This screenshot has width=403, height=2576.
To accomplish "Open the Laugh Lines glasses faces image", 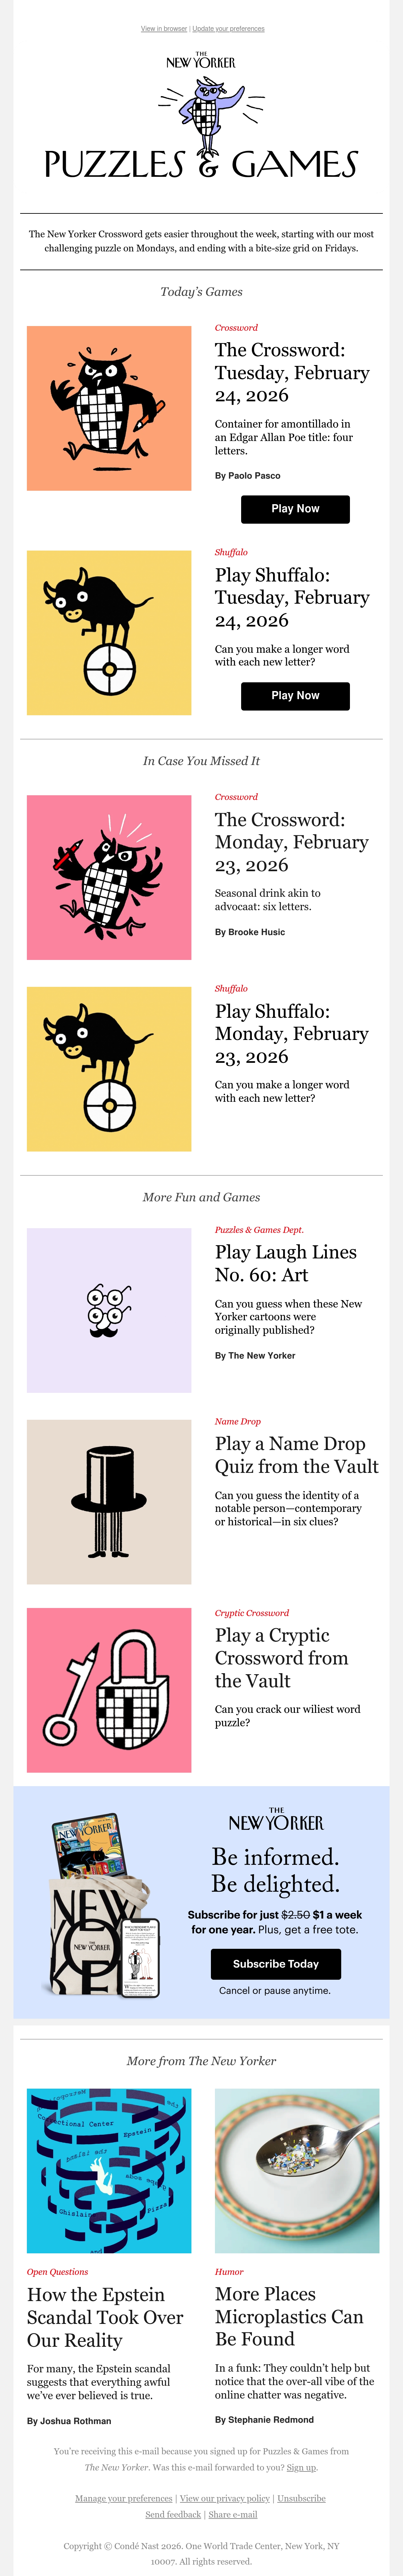I will pyautogui.click(x=109, y=1310).
